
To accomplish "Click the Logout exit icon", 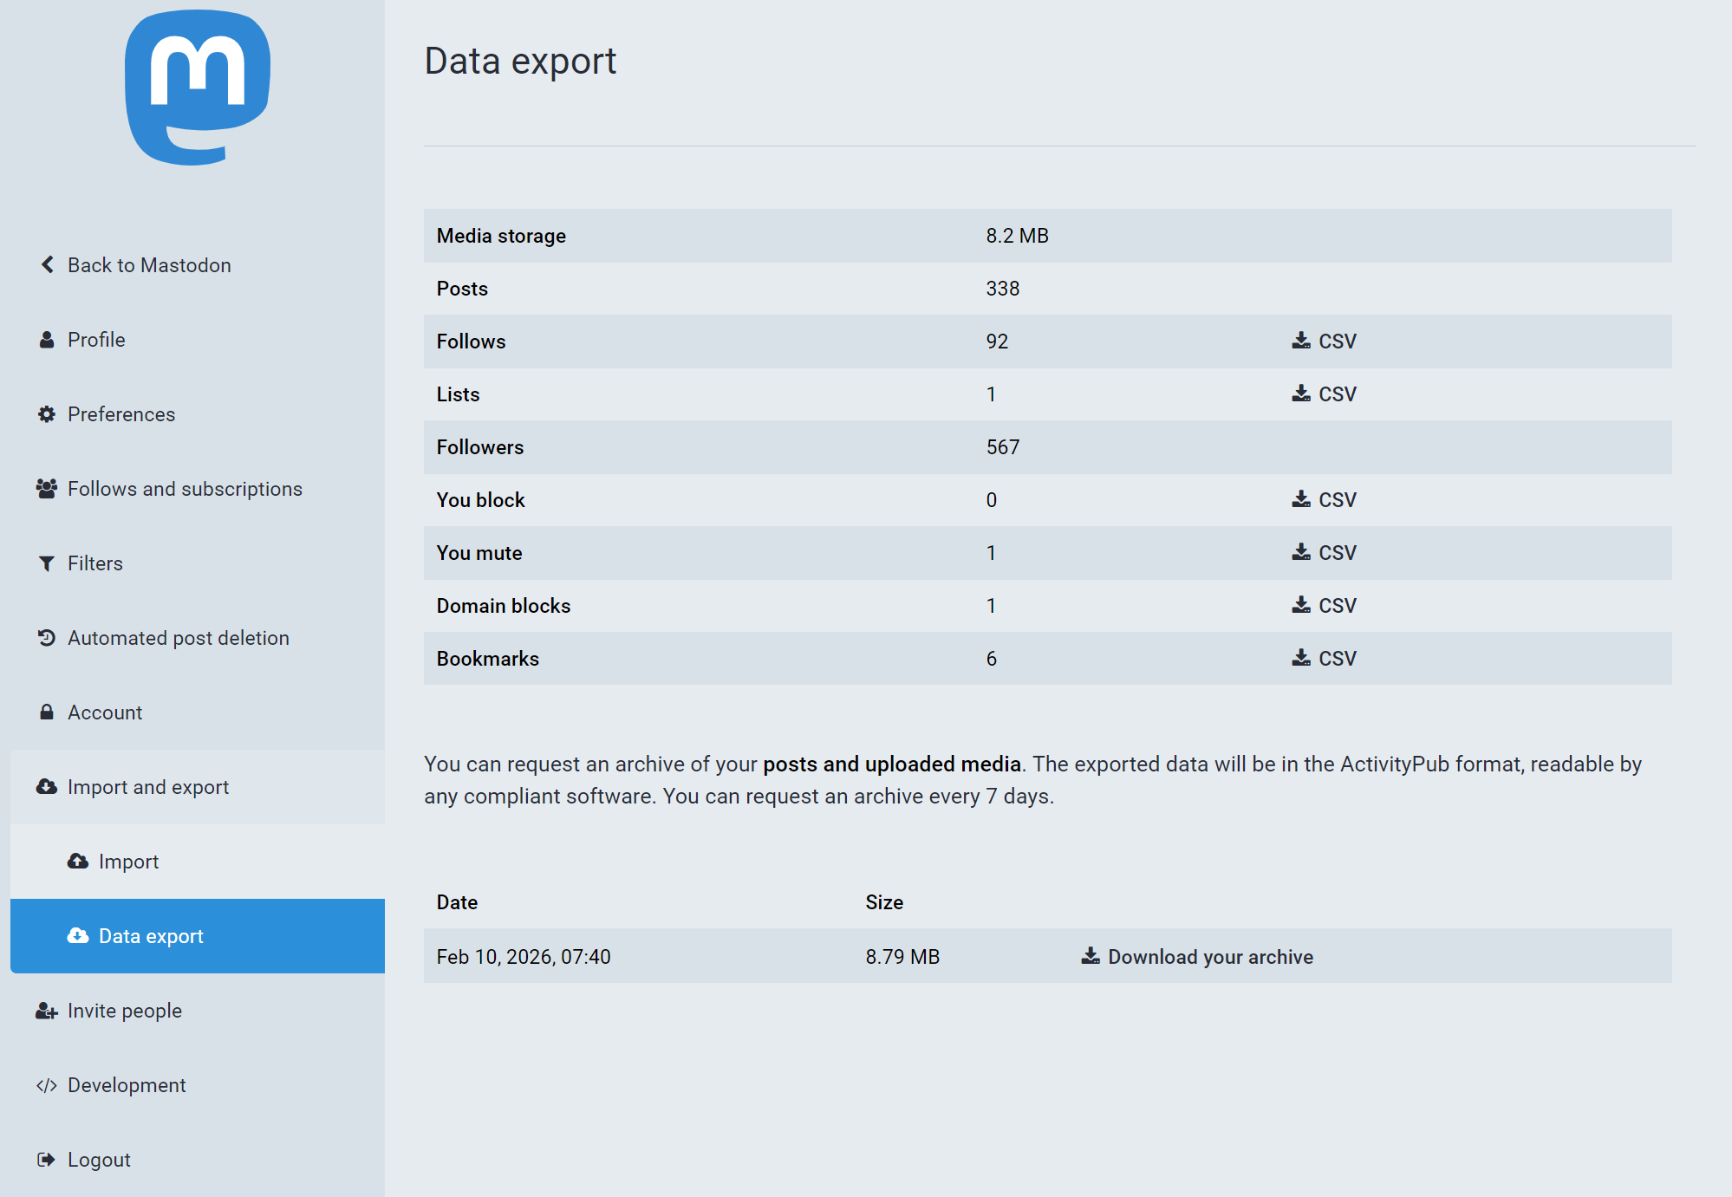I will click(47, 1160).
